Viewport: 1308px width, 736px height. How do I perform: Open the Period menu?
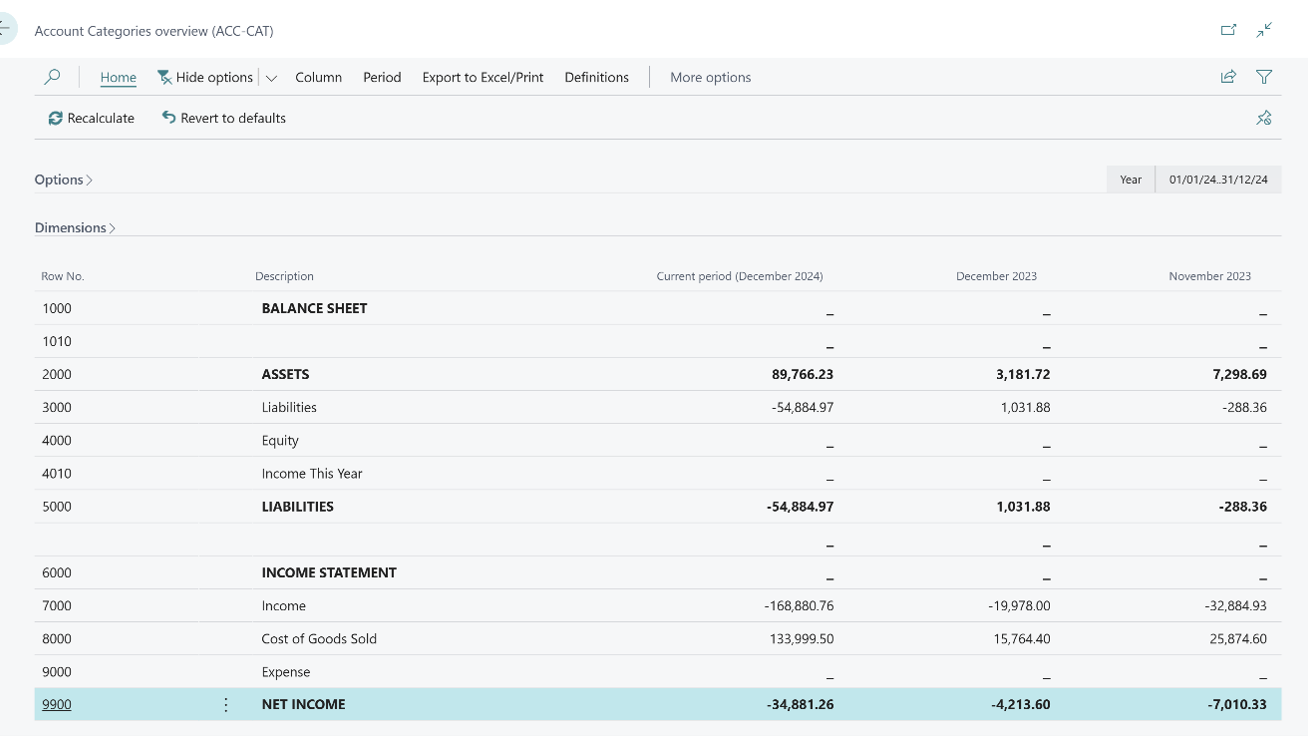(382, 77)
